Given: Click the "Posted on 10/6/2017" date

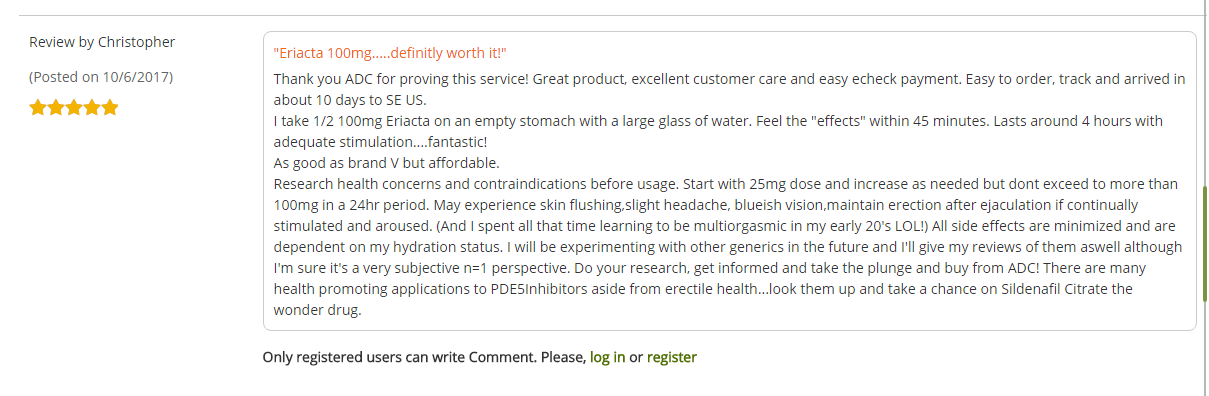Looking at the screenshot, I should pyautogui.click(x=101, y=76).
